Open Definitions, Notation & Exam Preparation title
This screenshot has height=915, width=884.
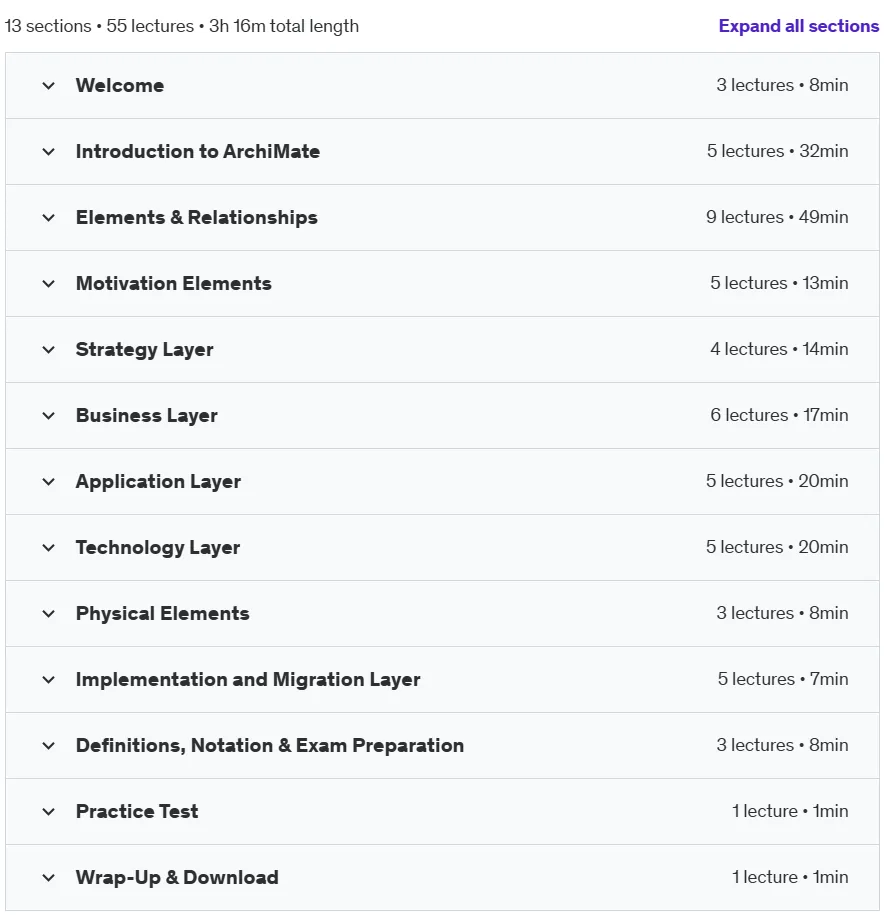point(270,745)
